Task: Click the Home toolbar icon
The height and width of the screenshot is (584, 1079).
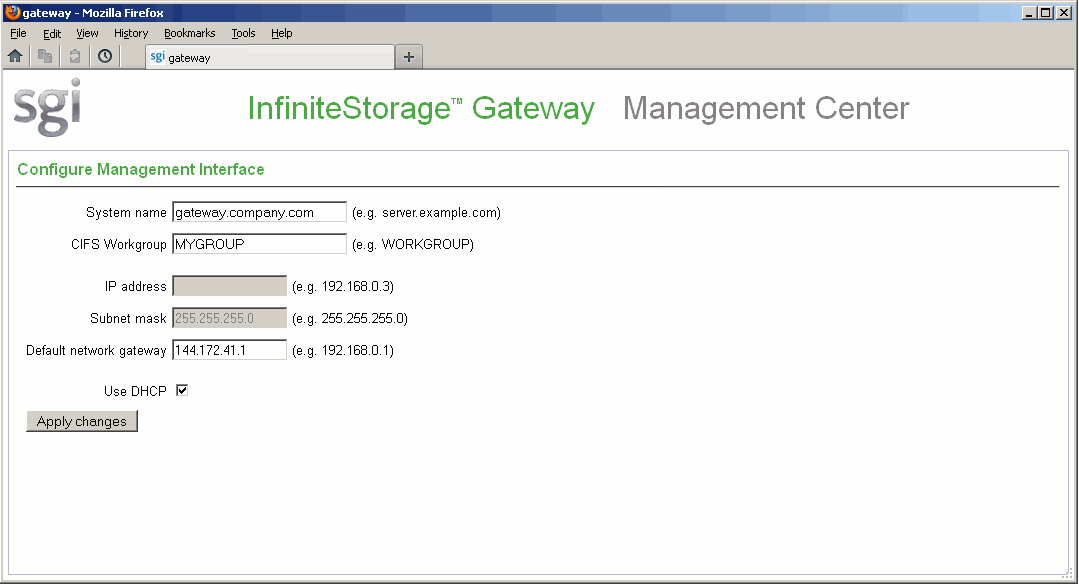Action: point(15,56)
